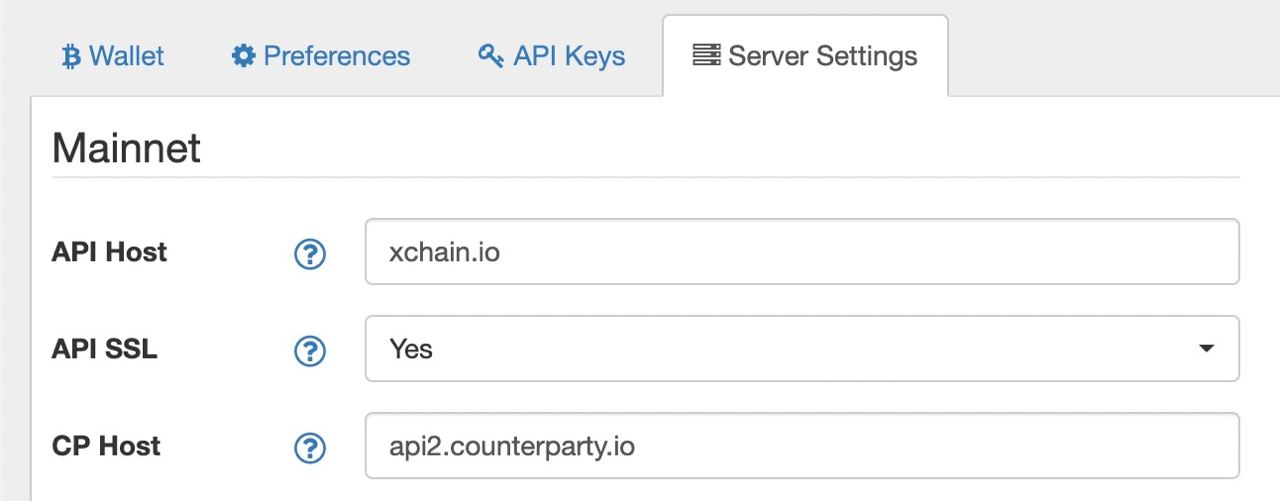The image size is (1280, 501).
Task: Click the API Host label
Action: coord(109,252)
